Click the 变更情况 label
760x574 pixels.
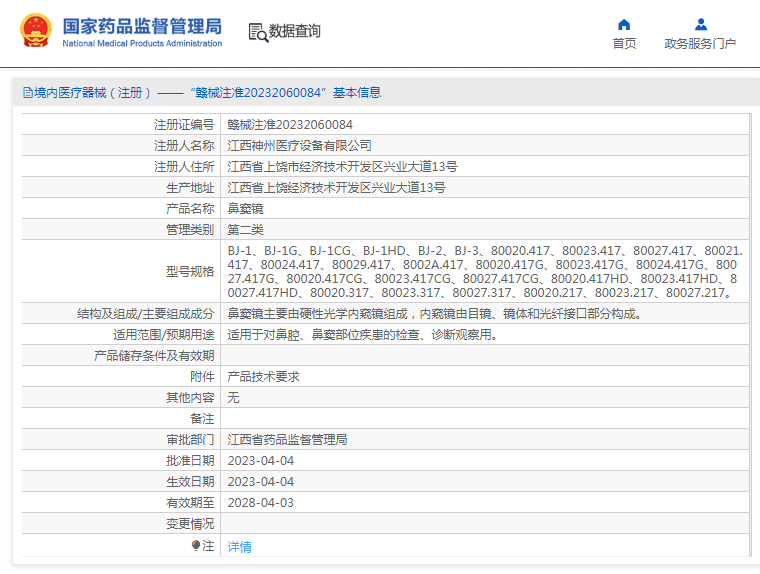pos(190,524)
